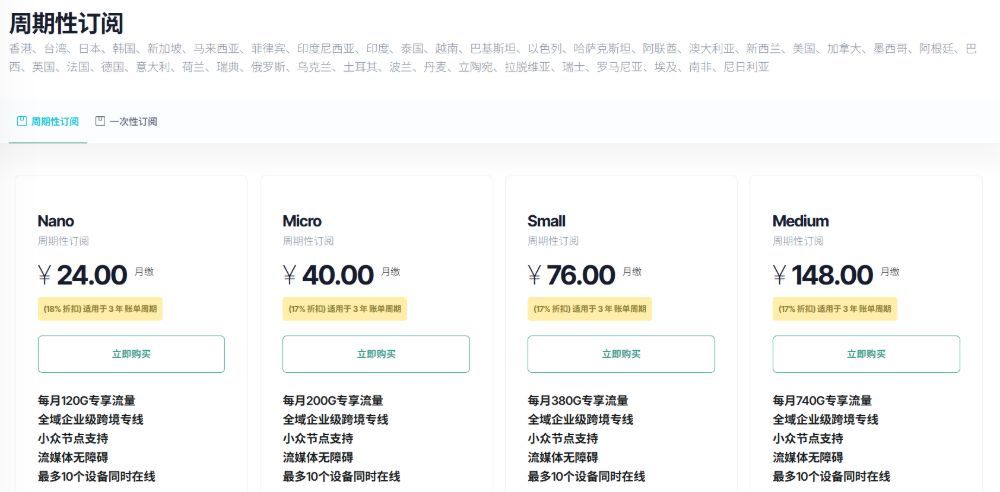Click the ¥24.00 monthly price
1000x492 pixels.
tap(83, 275)
